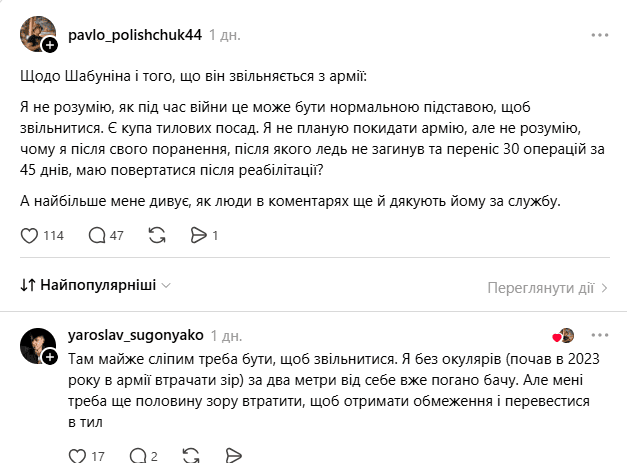627x463 pixels.
Task: View yaroslav_sugonyako's profile picture
Action: pos(38,345)
